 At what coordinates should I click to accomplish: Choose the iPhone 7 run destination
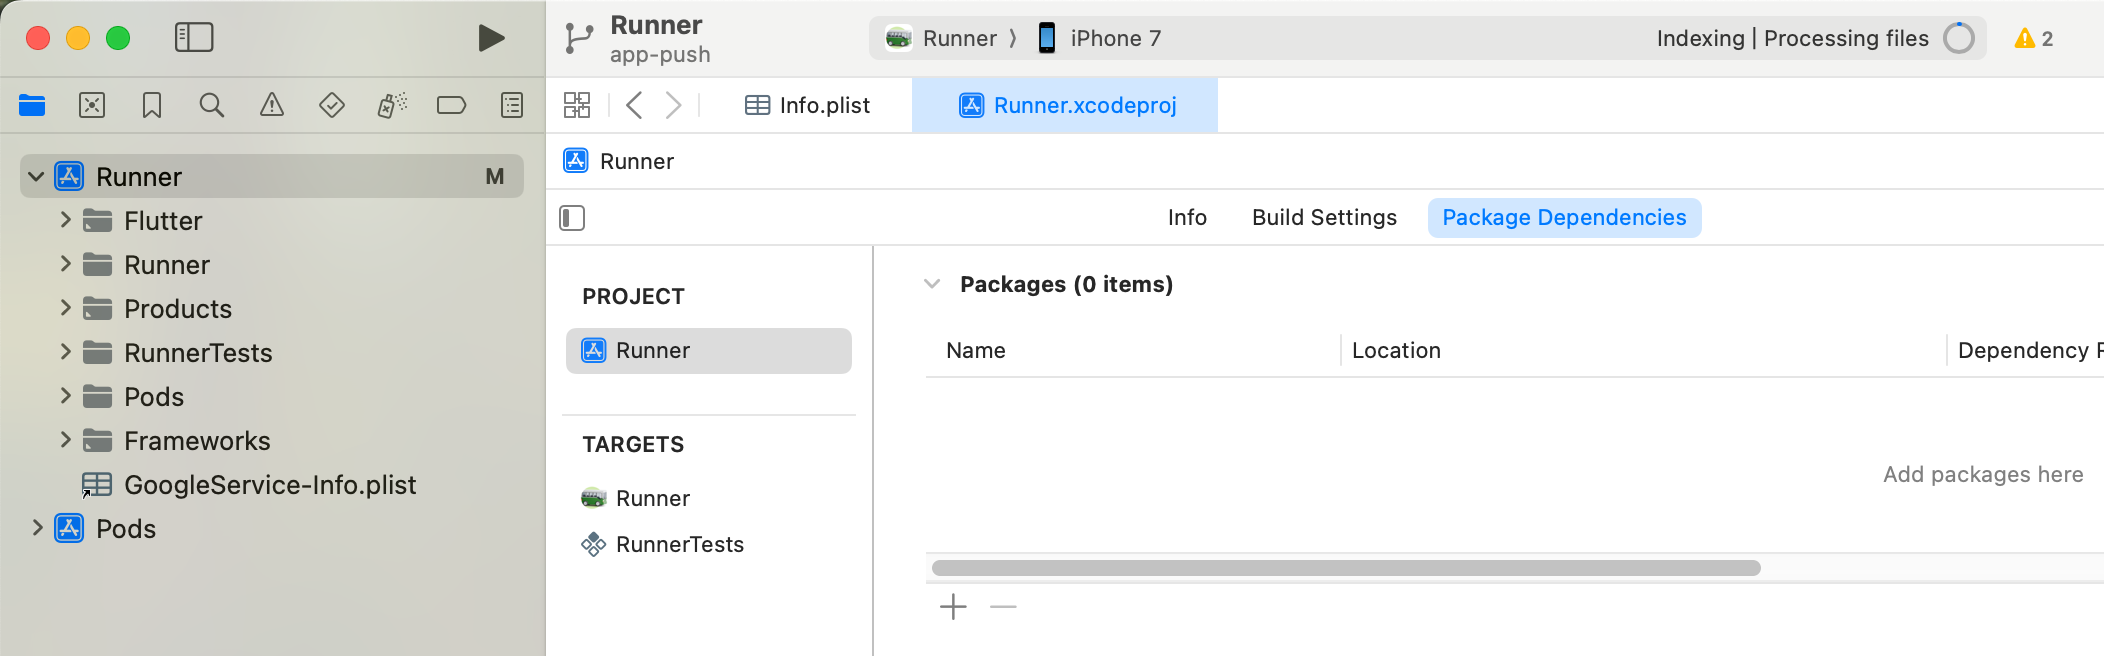(1098, 38)
